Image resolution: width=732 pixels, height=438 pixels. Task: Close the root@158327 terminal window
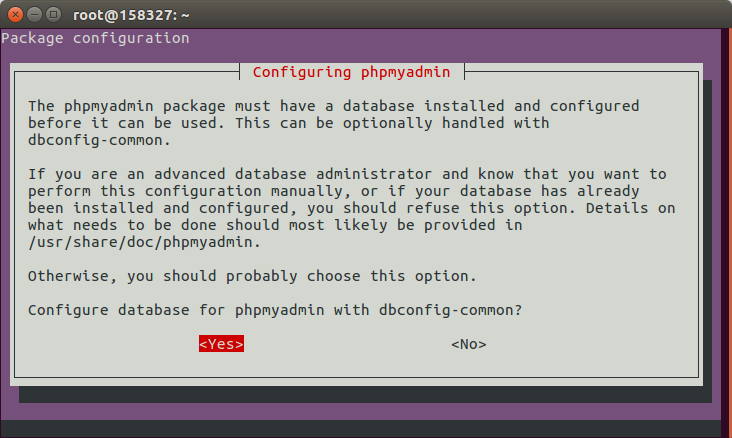[x=15, y=15]
